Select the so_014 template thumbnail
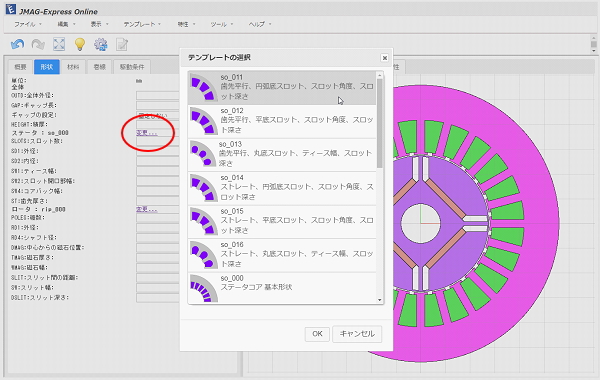The image size is (600, 380). click(204, 188)
